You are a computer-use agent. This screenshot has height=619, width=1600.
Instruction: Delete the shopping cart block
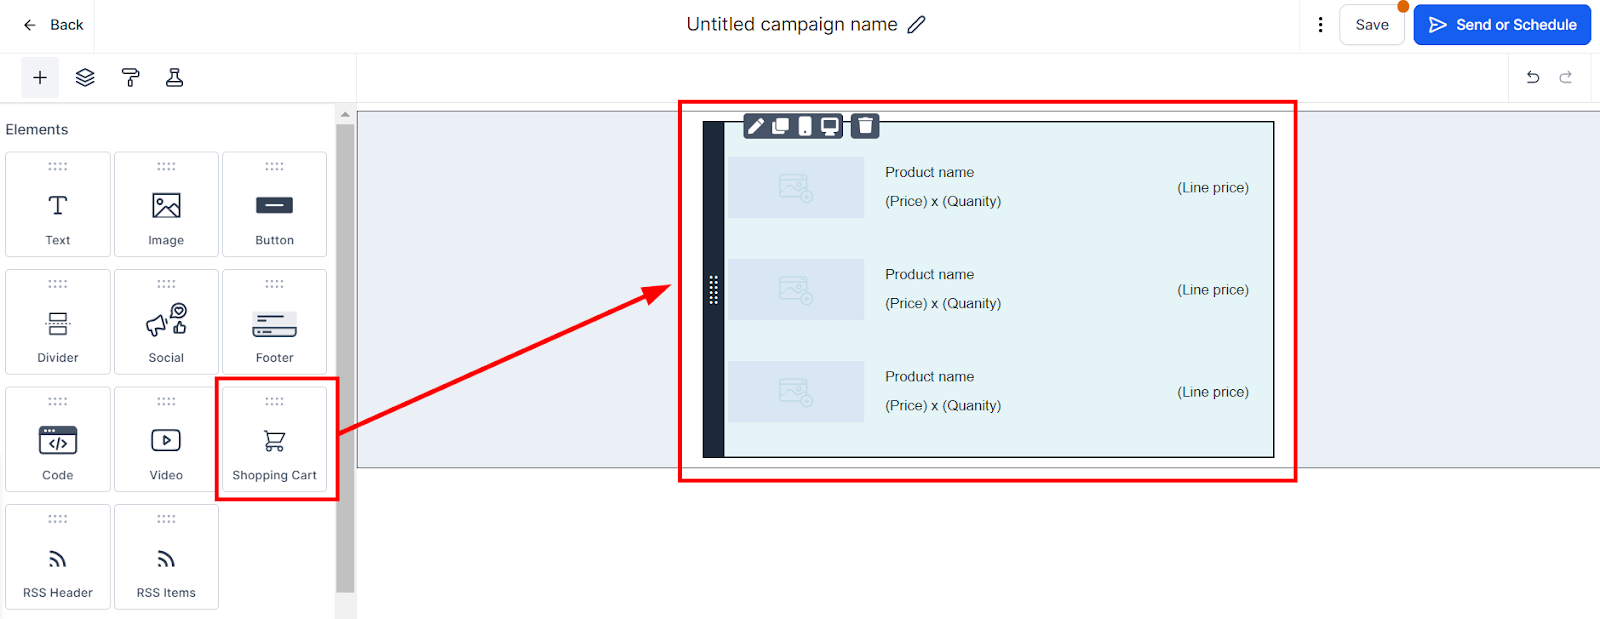tap(865, 126)
